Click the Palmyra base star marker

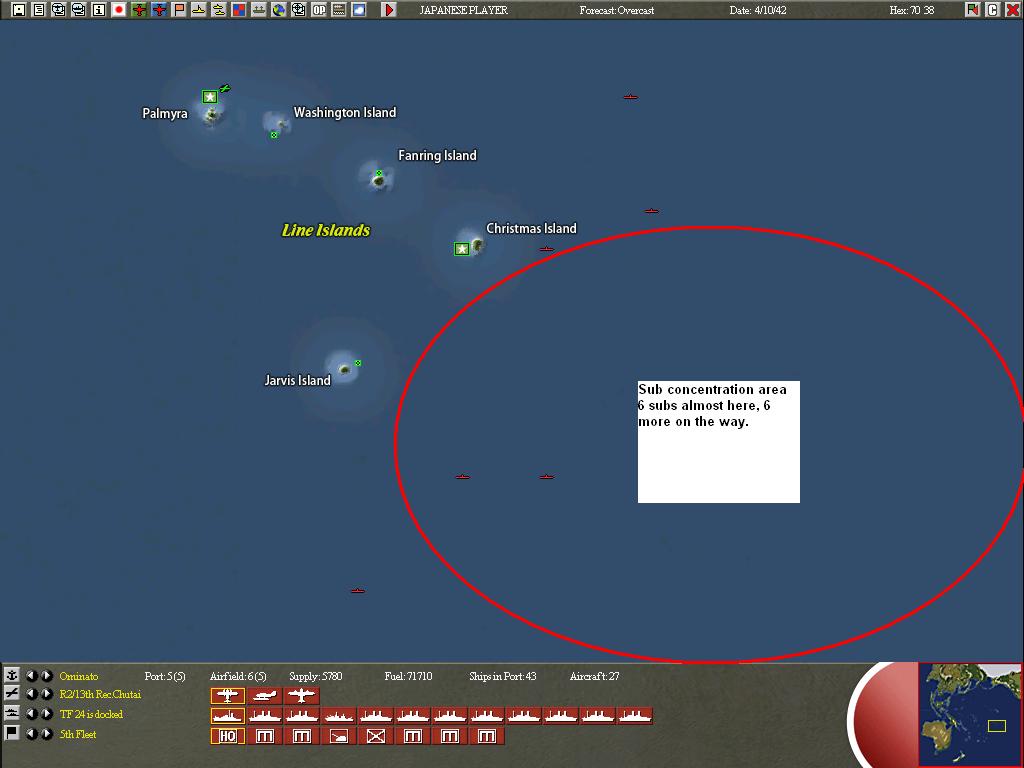tap(210, 97)
